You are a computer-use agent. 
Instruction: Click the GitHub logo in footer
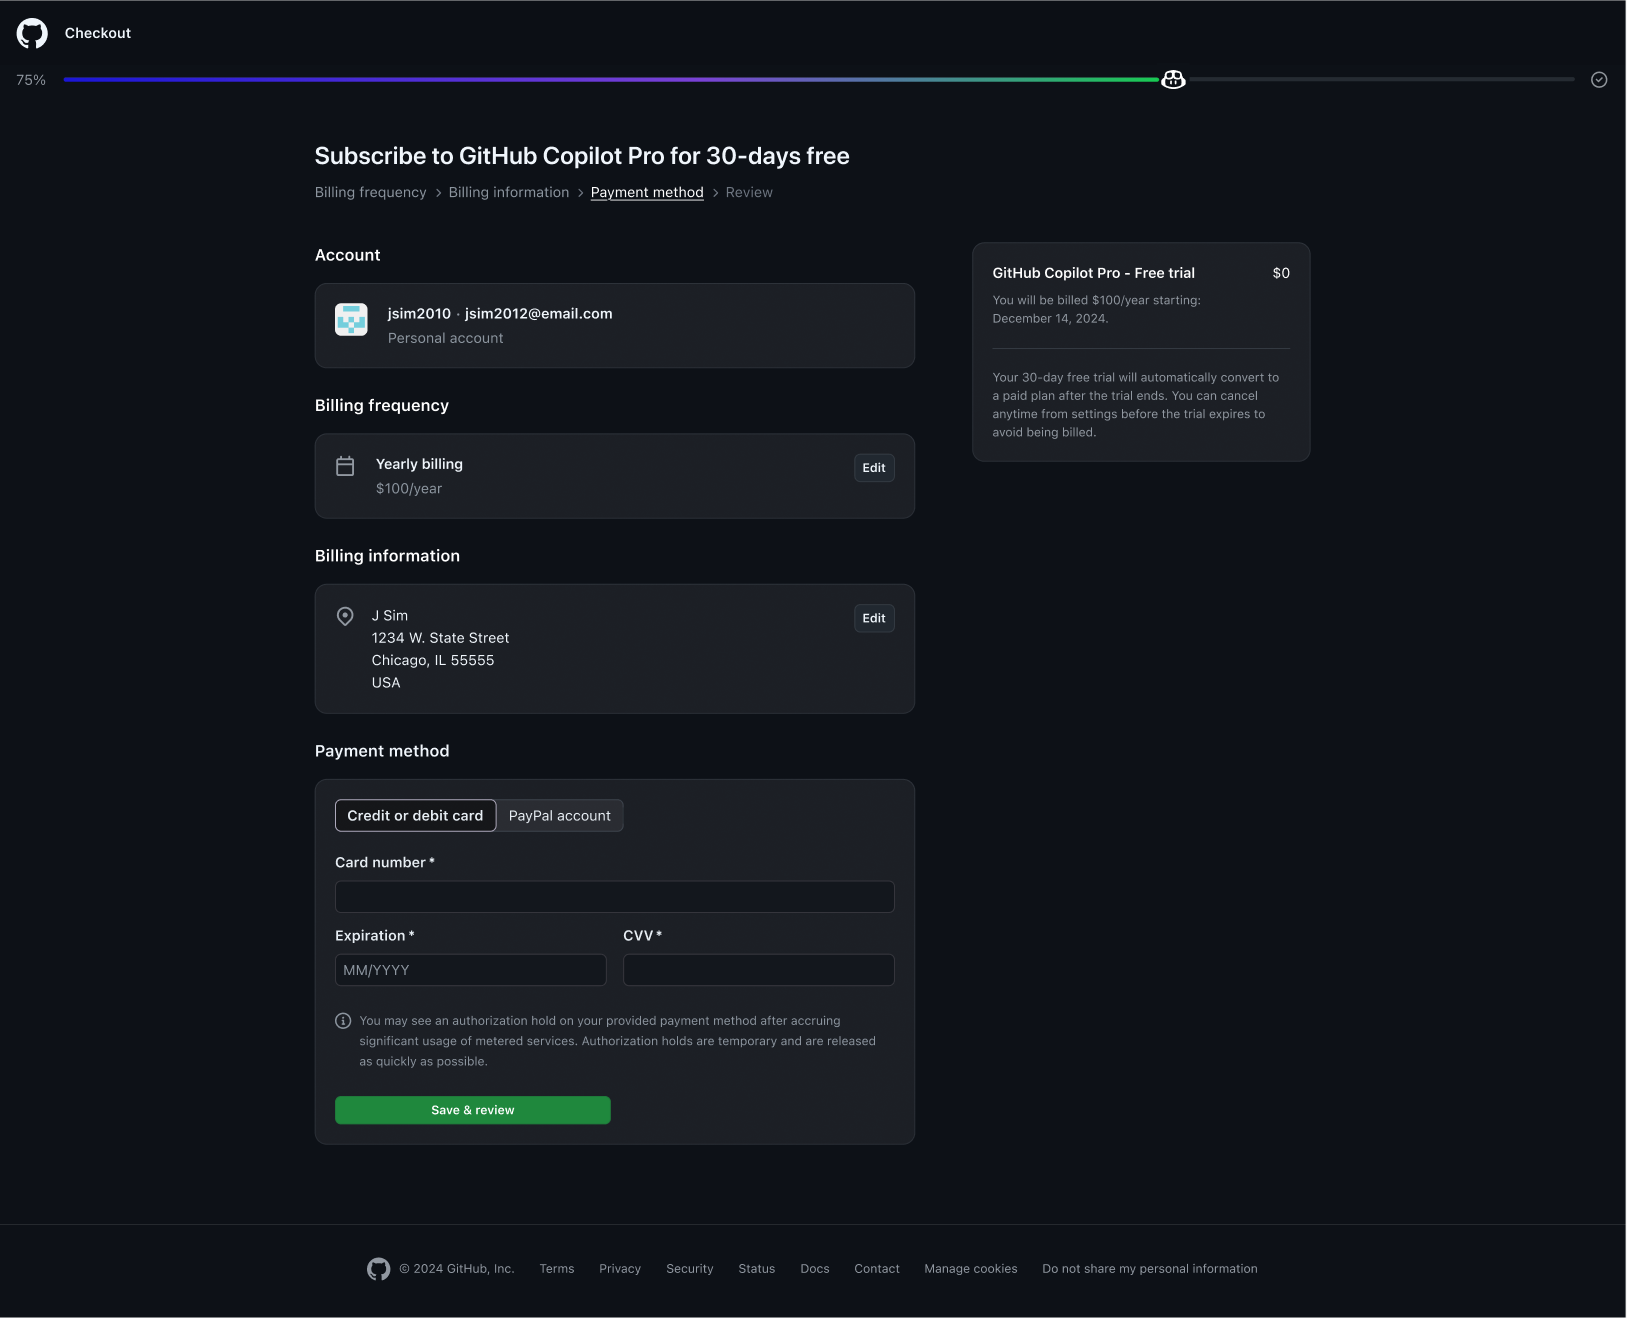(x=378, y=1269)
